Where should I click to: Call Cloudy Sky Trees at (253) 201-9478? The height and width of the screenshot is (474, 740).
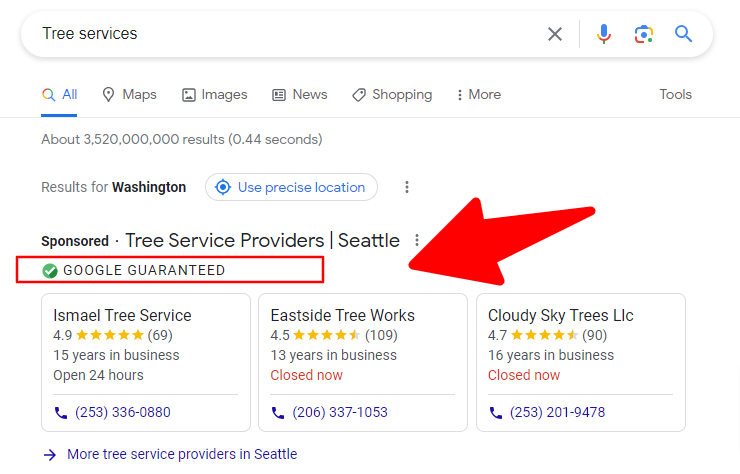tap(557, 413)
